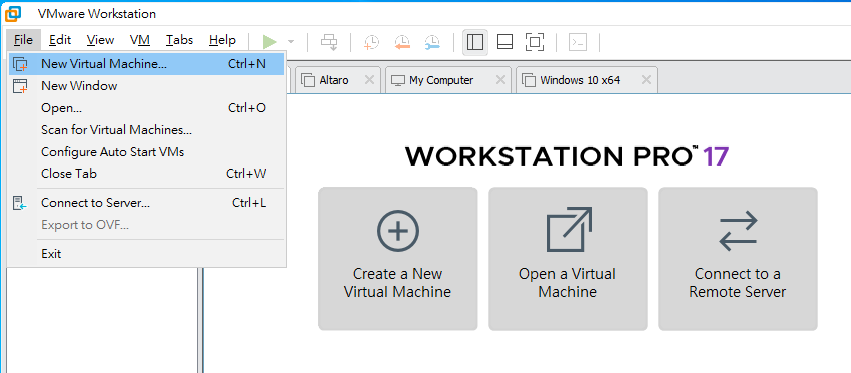
Task: Open Snapshot Manager toolbar icon
Action: coord(433,42)
